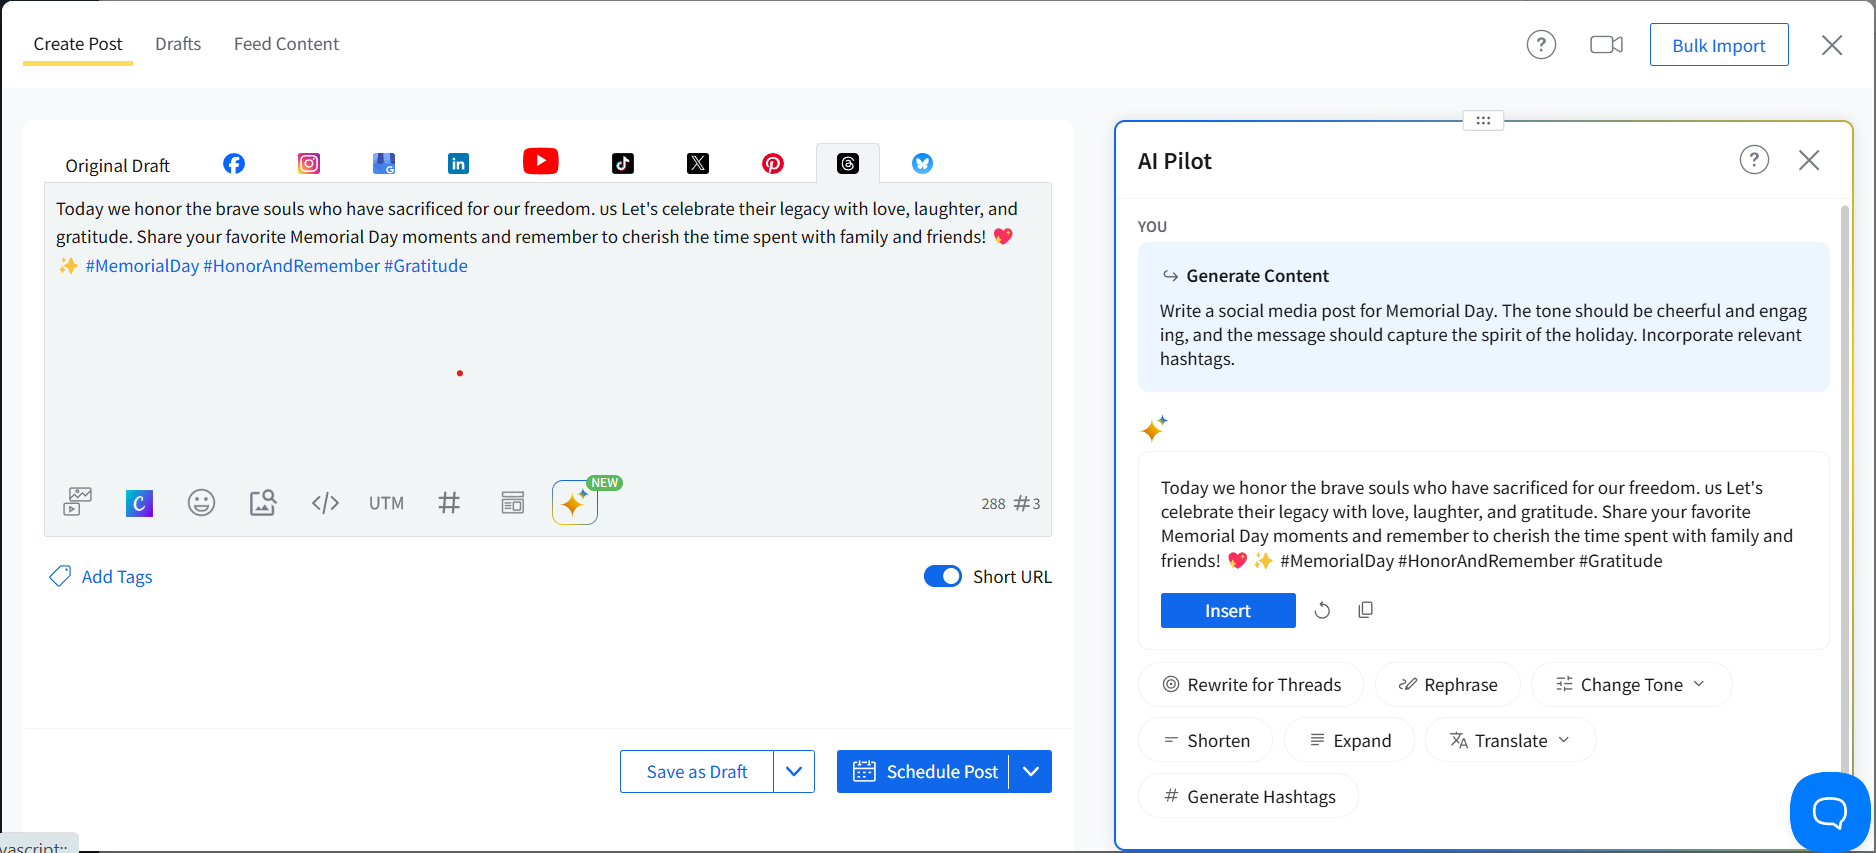Screen dimensions: 1876x853
Task: Click the Rephrase button
Action: click(x=1448, y=685)
